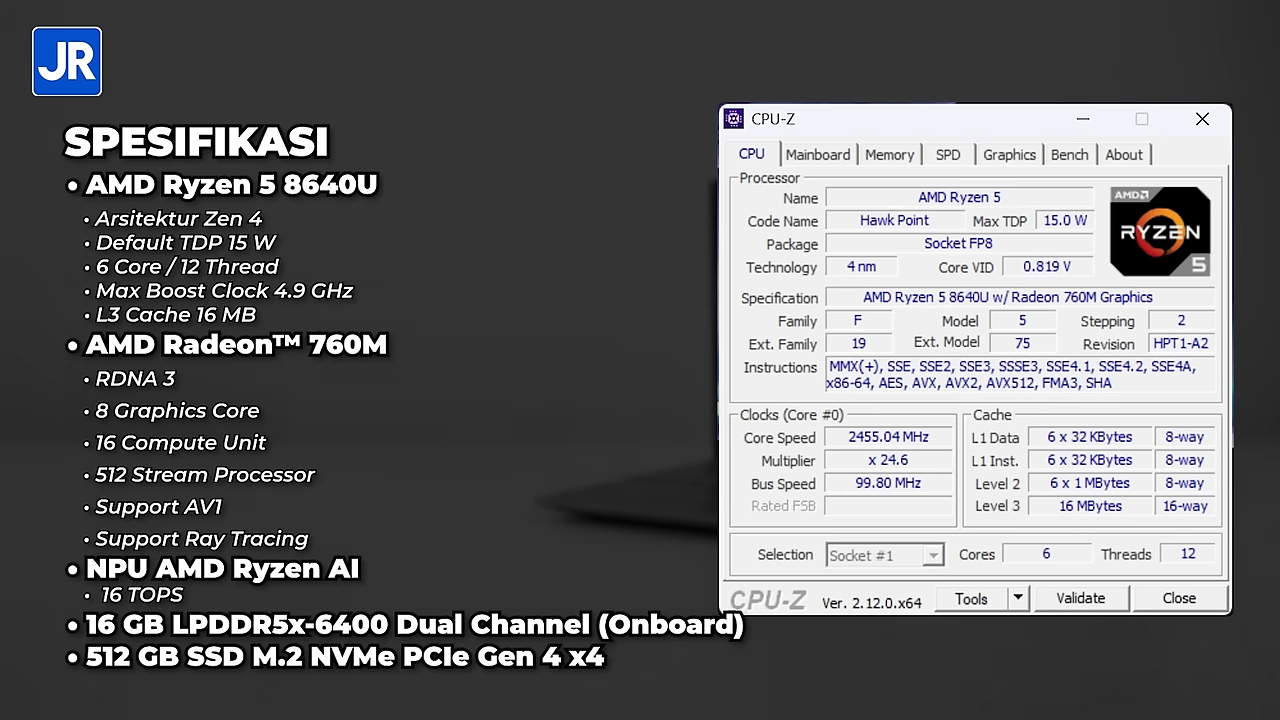This screenshot has width=1280, height=720.
Task: Click the Validate button
Action: click(x=1080, y=597)
